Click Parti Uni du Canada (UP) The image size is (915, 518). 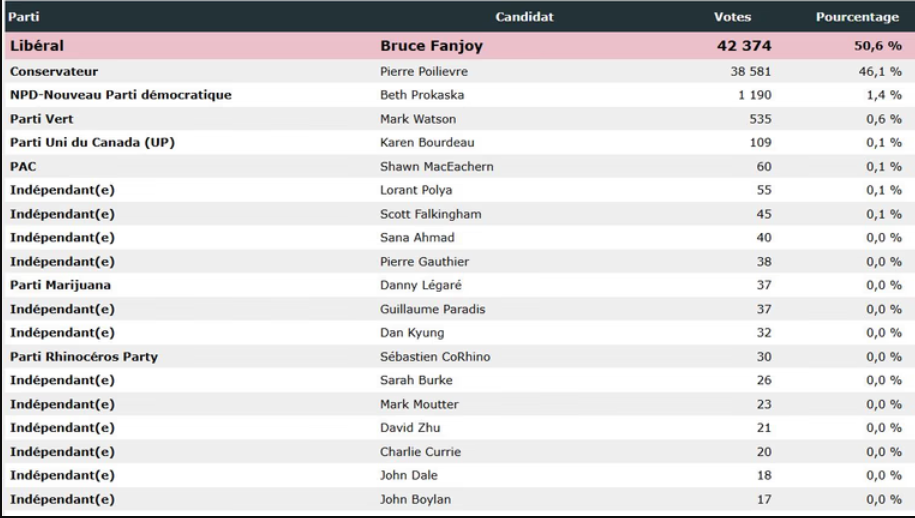point(93,142)
